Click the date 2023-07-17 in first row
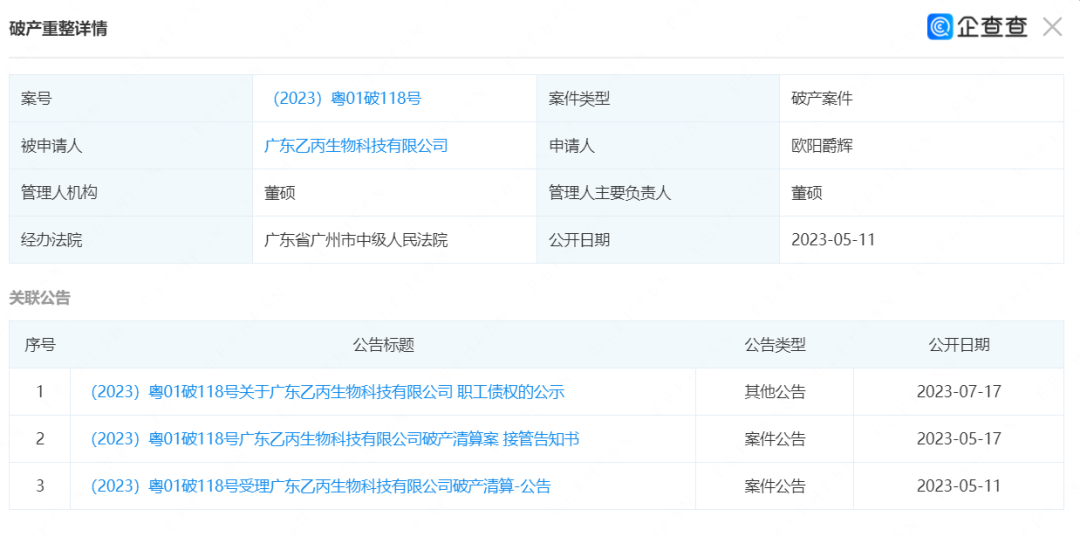Image resolution: width=1080 pixels, height=537 pixels. [x=958, y=392]
